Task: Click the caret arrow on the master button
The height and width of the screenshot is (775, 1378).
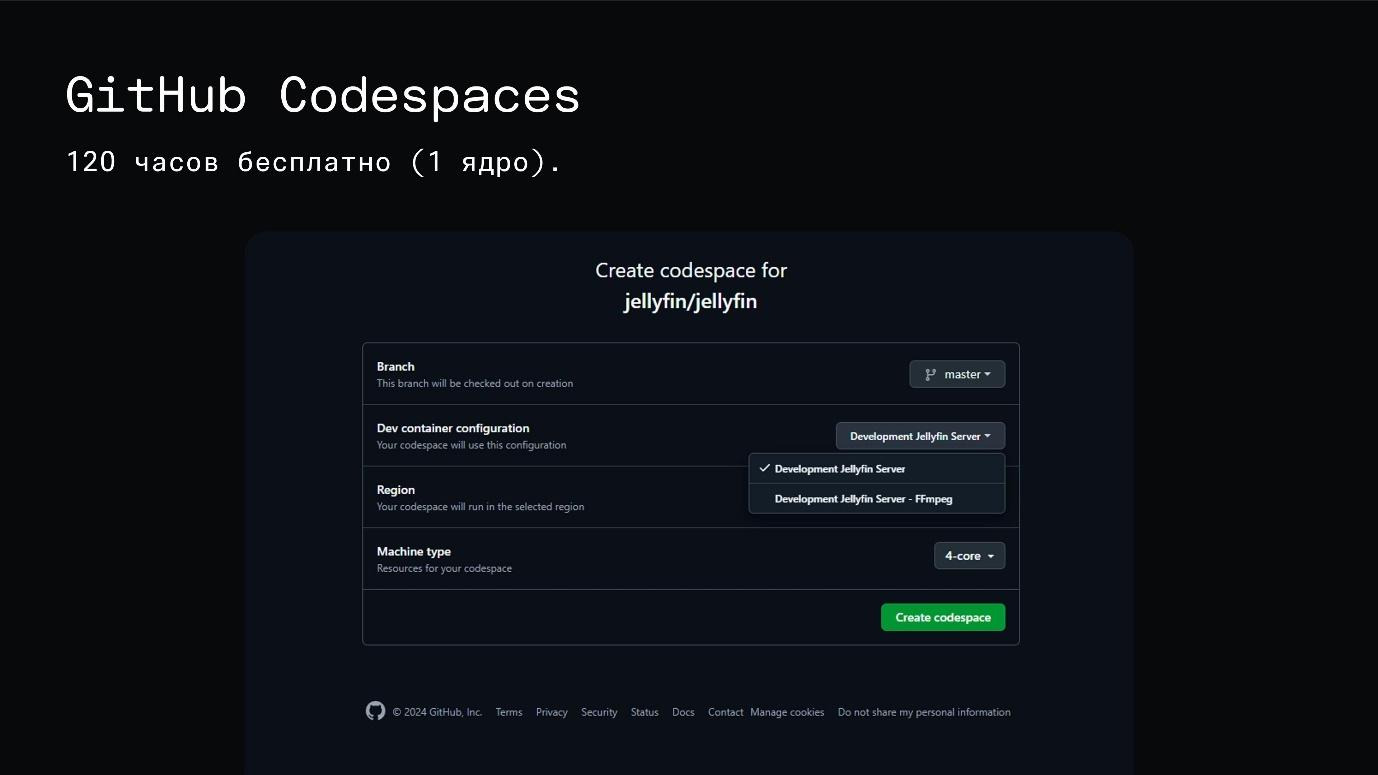Action: coord(986,374)
